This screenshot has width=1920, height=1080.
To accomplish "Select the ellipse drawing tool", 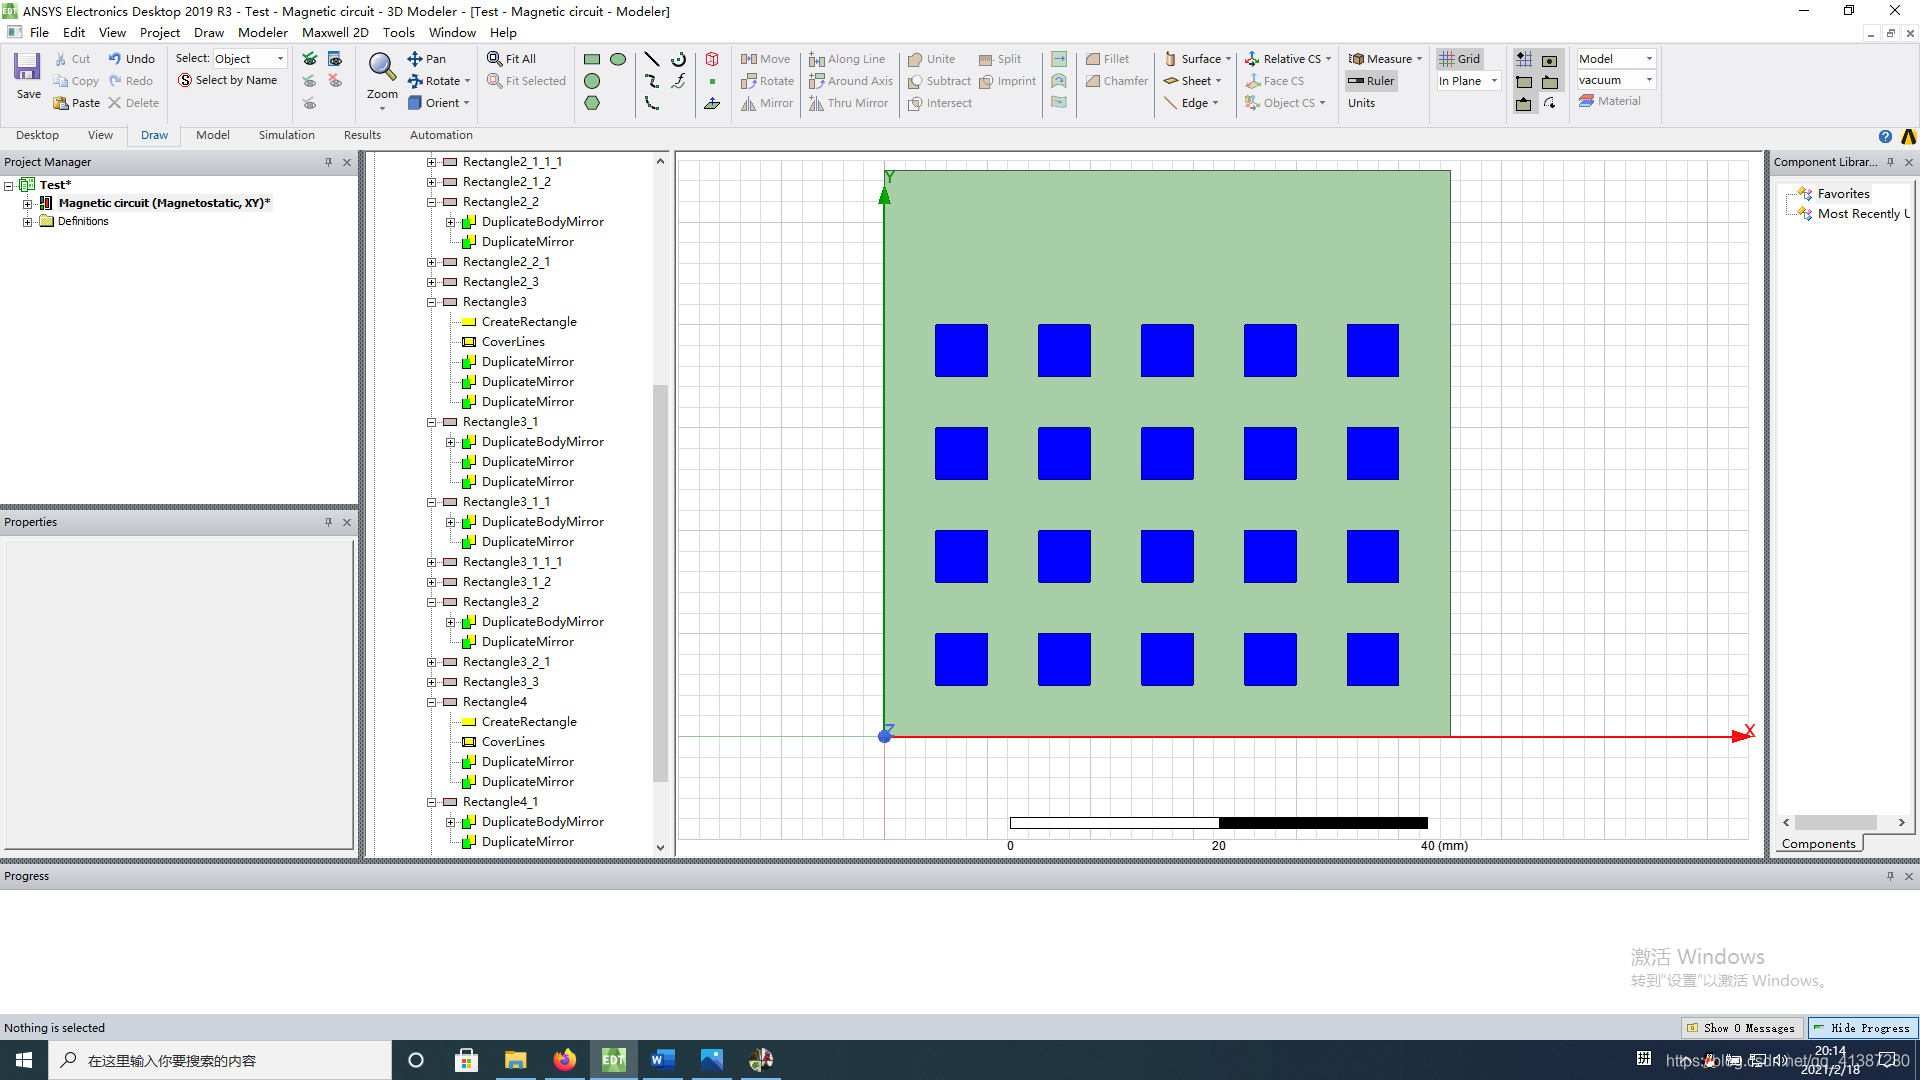I will pos(618,59).
